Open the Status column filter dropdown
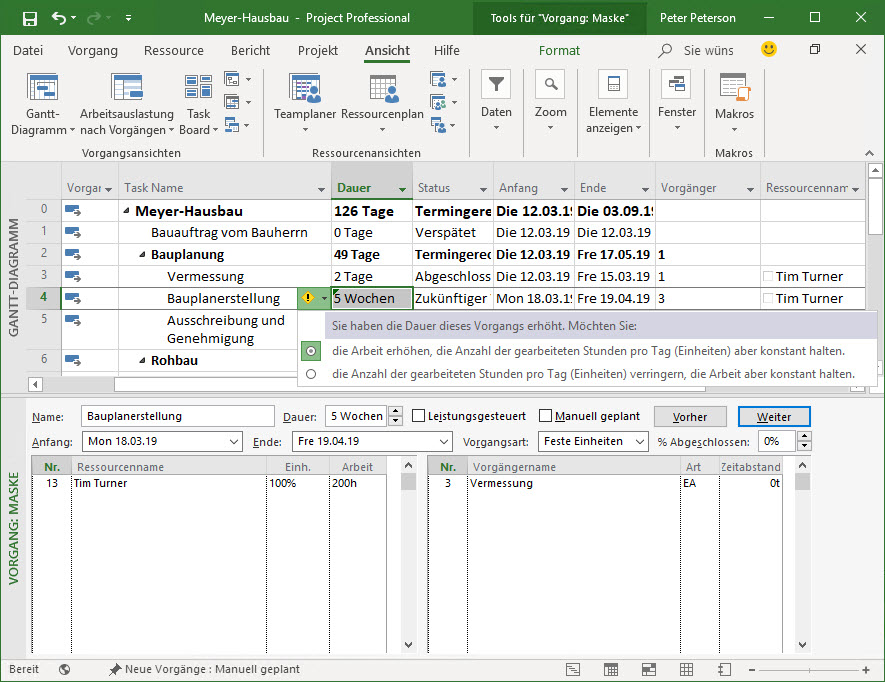This screenshot has height=682, width=885. tap(483, 189)
